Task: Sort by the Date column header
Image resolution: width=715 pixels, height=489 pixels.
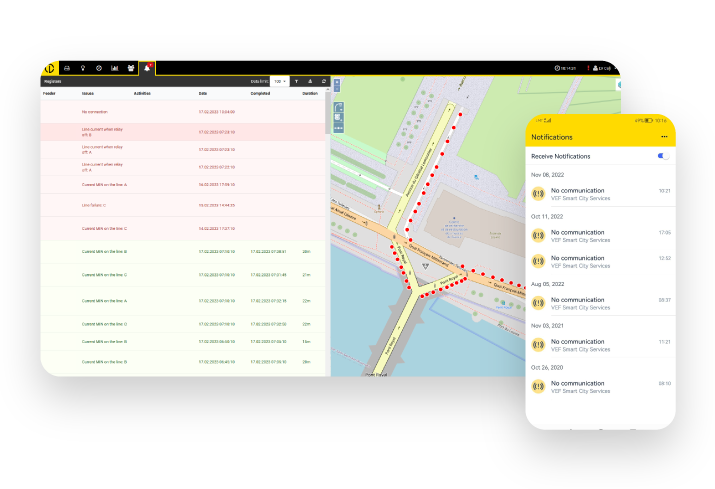Action: [203, 93]
